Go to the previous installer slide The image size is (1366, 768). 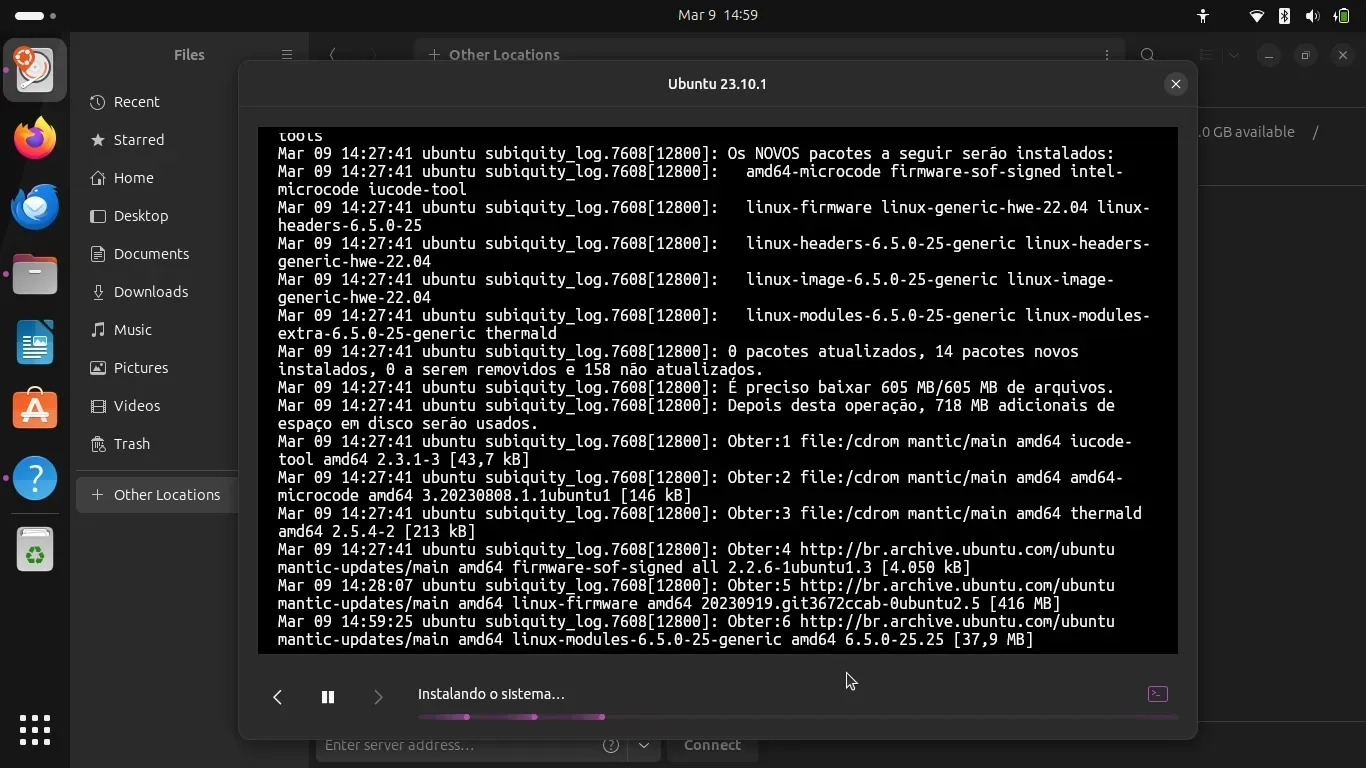[x=278, y=697]
